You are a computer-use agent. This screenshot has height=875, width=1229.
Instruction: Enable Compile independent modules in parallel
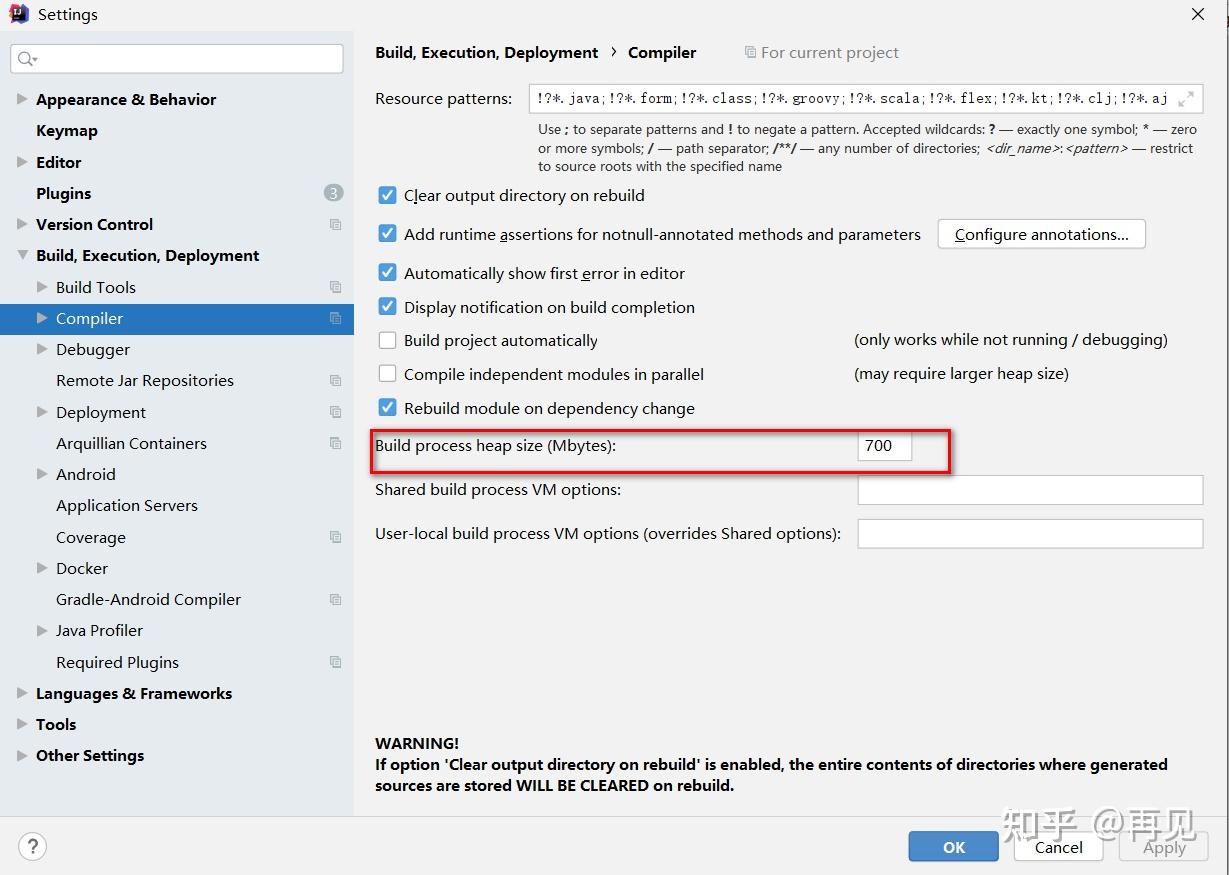tap(388, 374)
